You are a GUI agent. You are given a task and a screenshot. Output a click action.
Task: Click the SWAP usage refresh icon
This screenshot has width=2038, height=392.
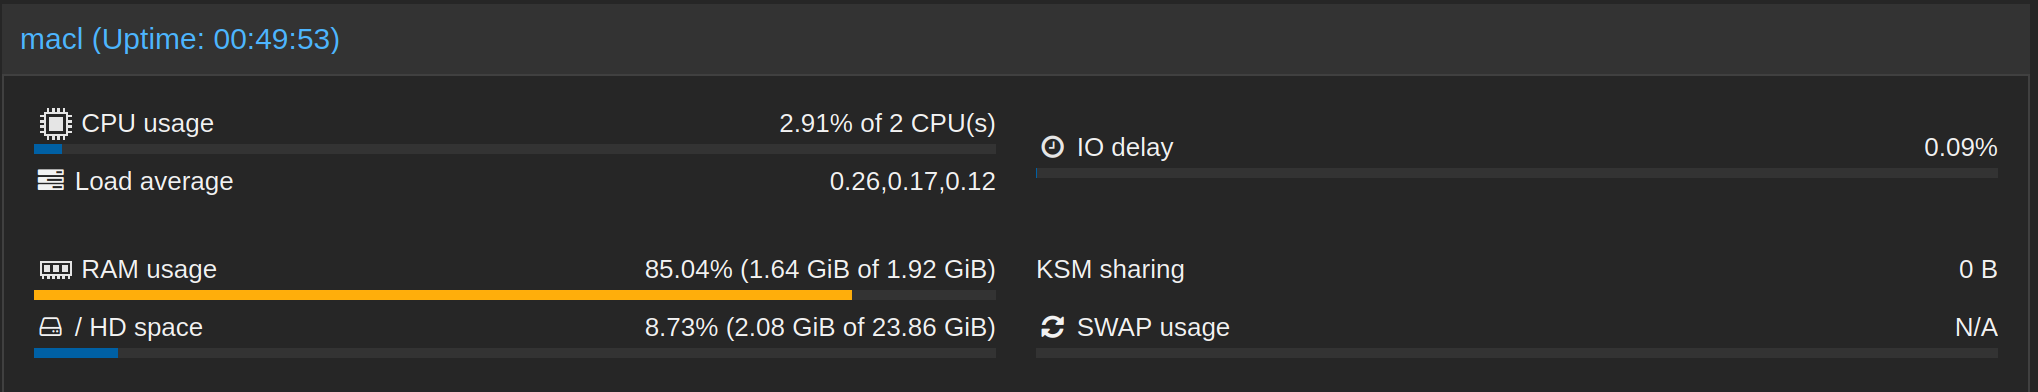[x=1052, y=327]
